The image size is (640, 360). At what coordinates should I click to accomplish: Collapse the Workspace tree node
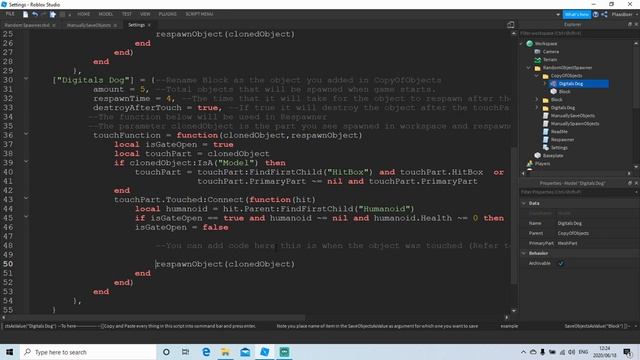click(x=522, y=43)
